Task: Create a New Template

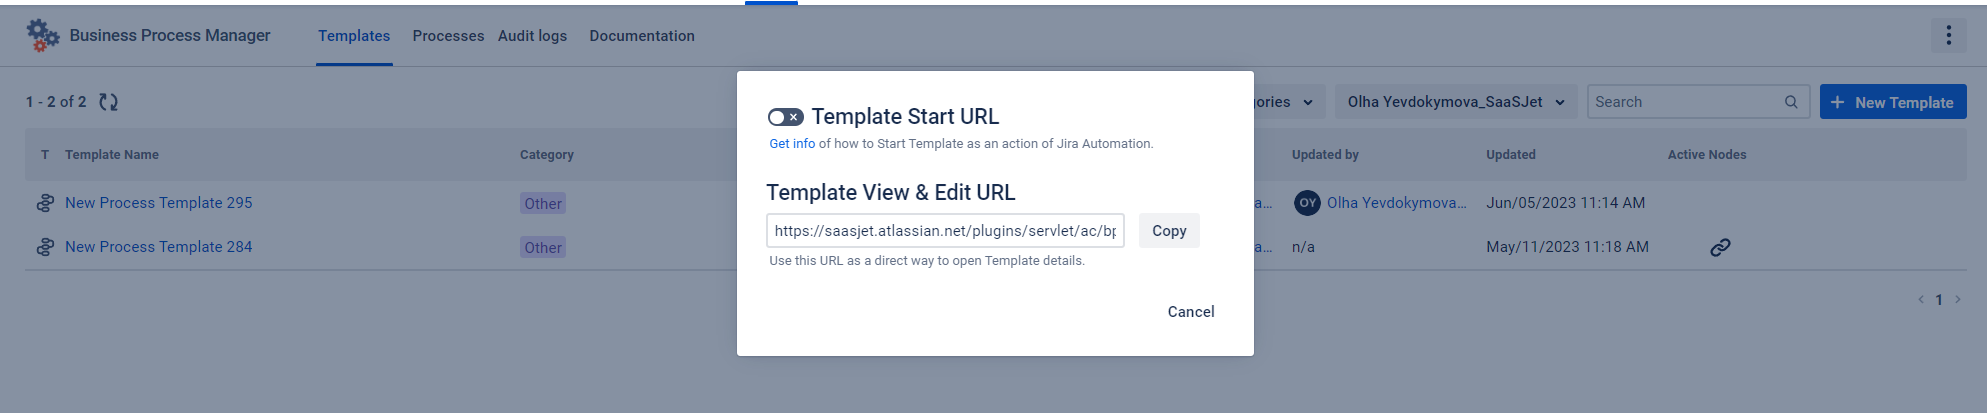Action: point(1893,102)
